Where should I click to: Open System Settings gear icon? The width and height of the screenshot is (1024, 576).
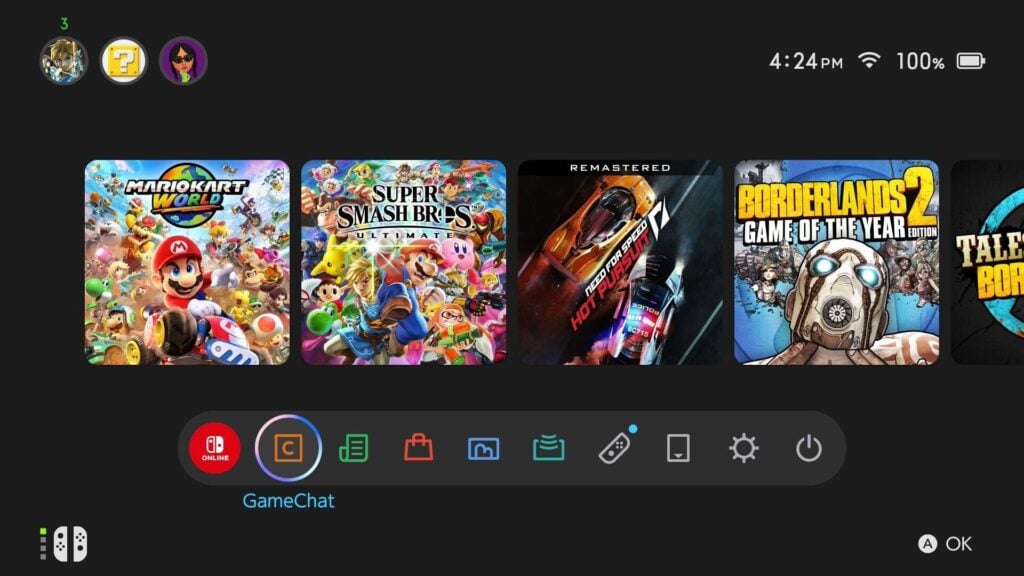pos(743,449)
